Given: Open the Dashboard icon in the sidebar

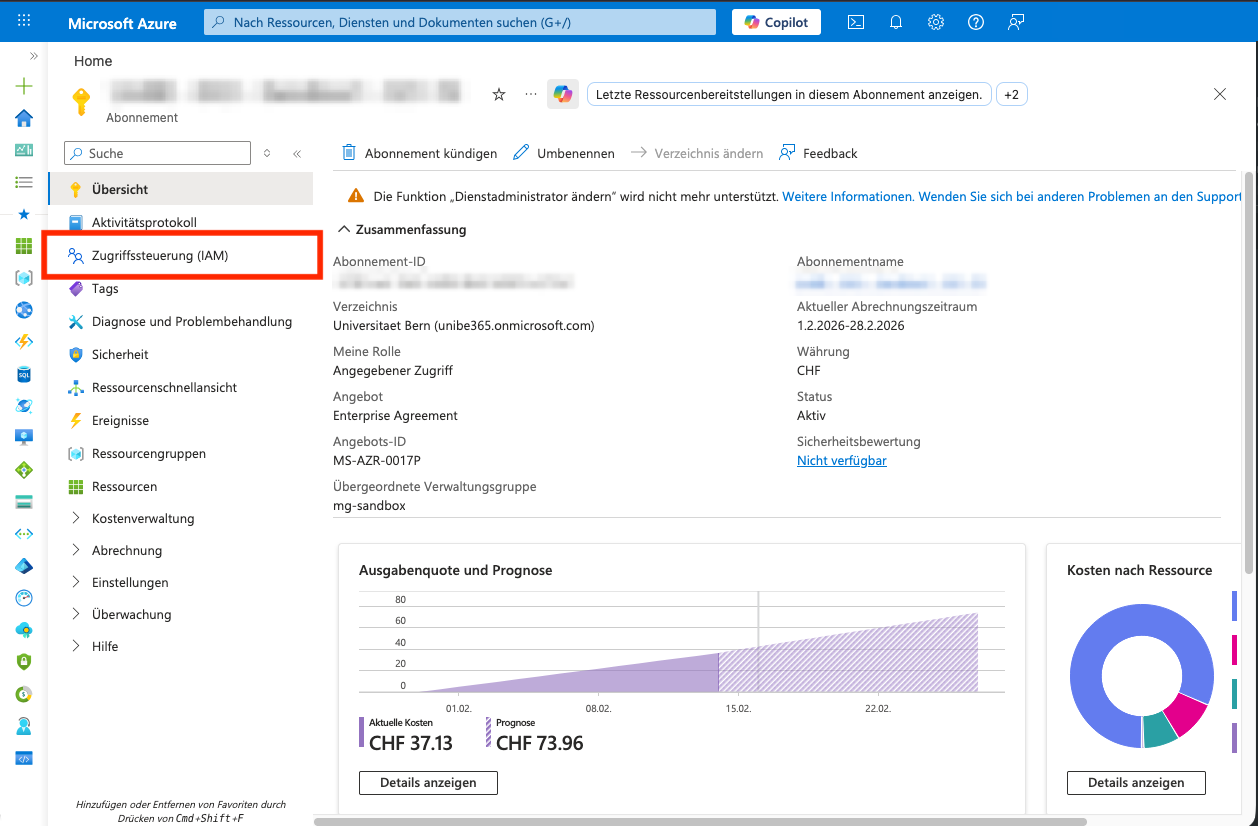Looking at the screenshot, I should point(22,148).
